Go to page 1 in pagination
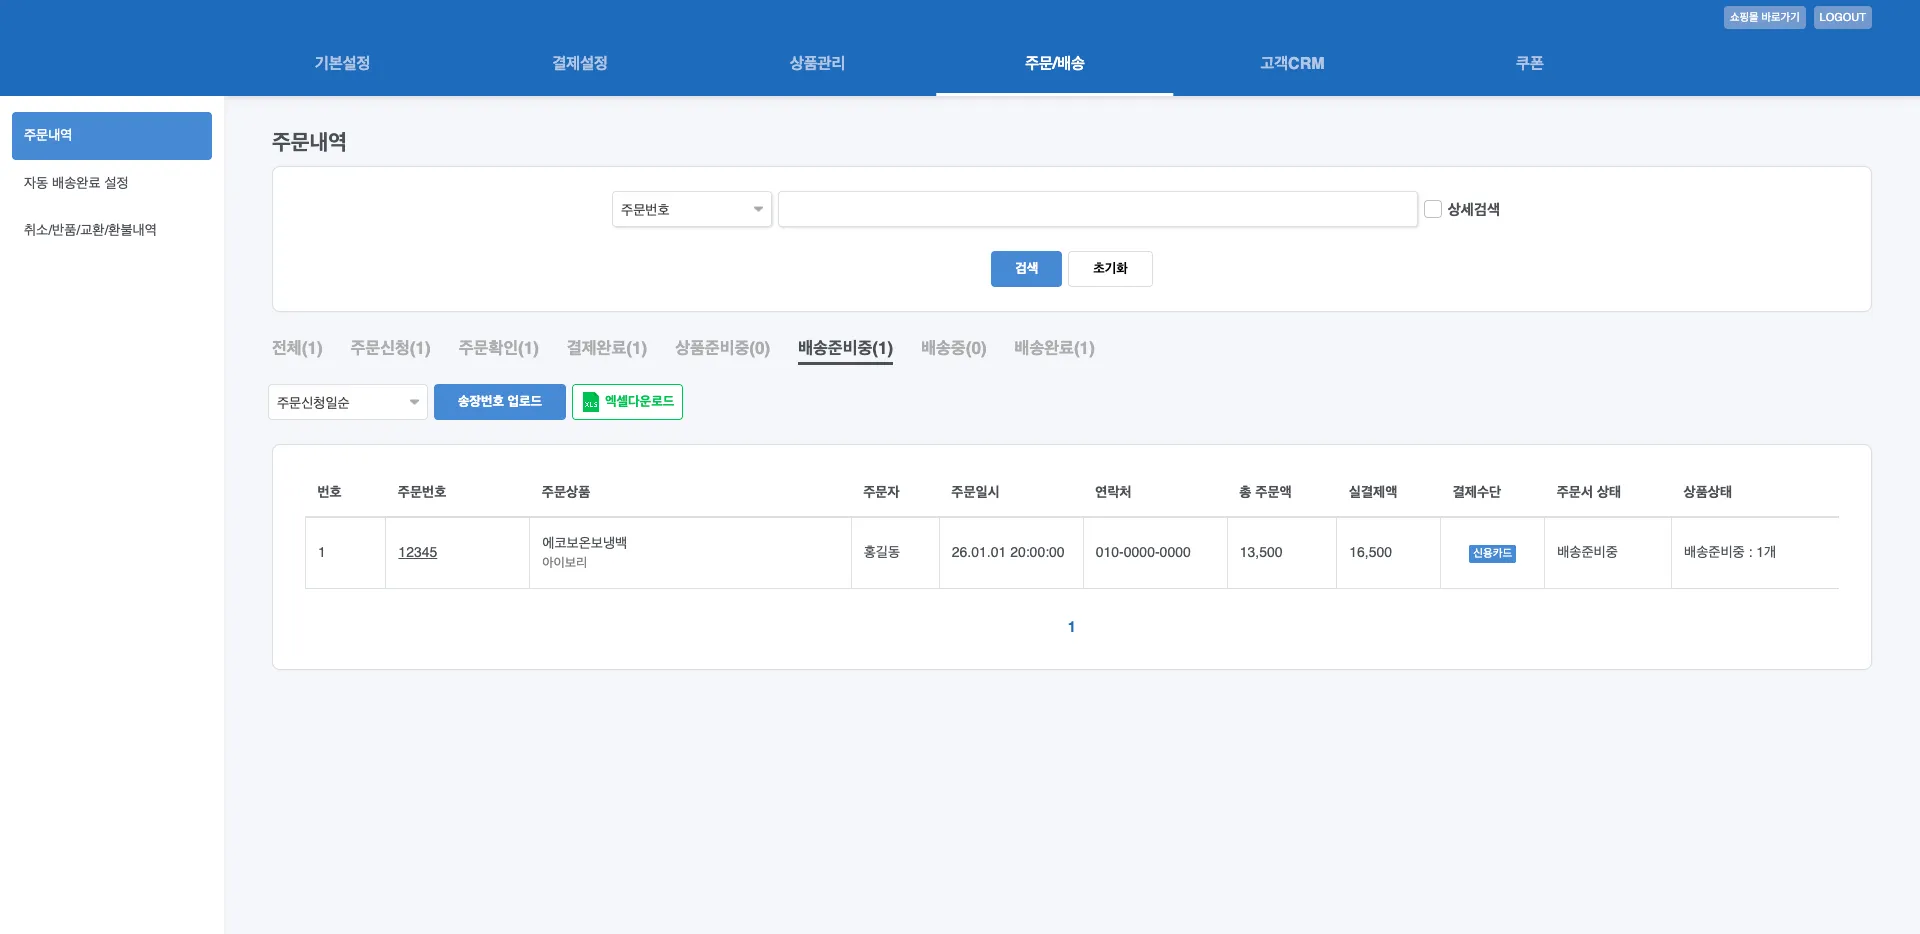1920x934 pixels. [1071, 627]
